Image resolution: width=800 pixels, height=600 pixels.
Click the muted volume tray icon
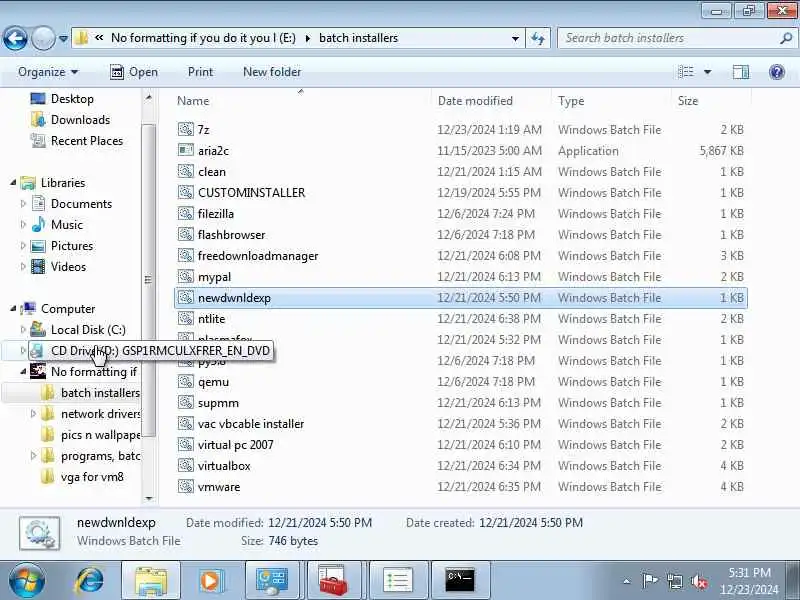pos(699,581)
